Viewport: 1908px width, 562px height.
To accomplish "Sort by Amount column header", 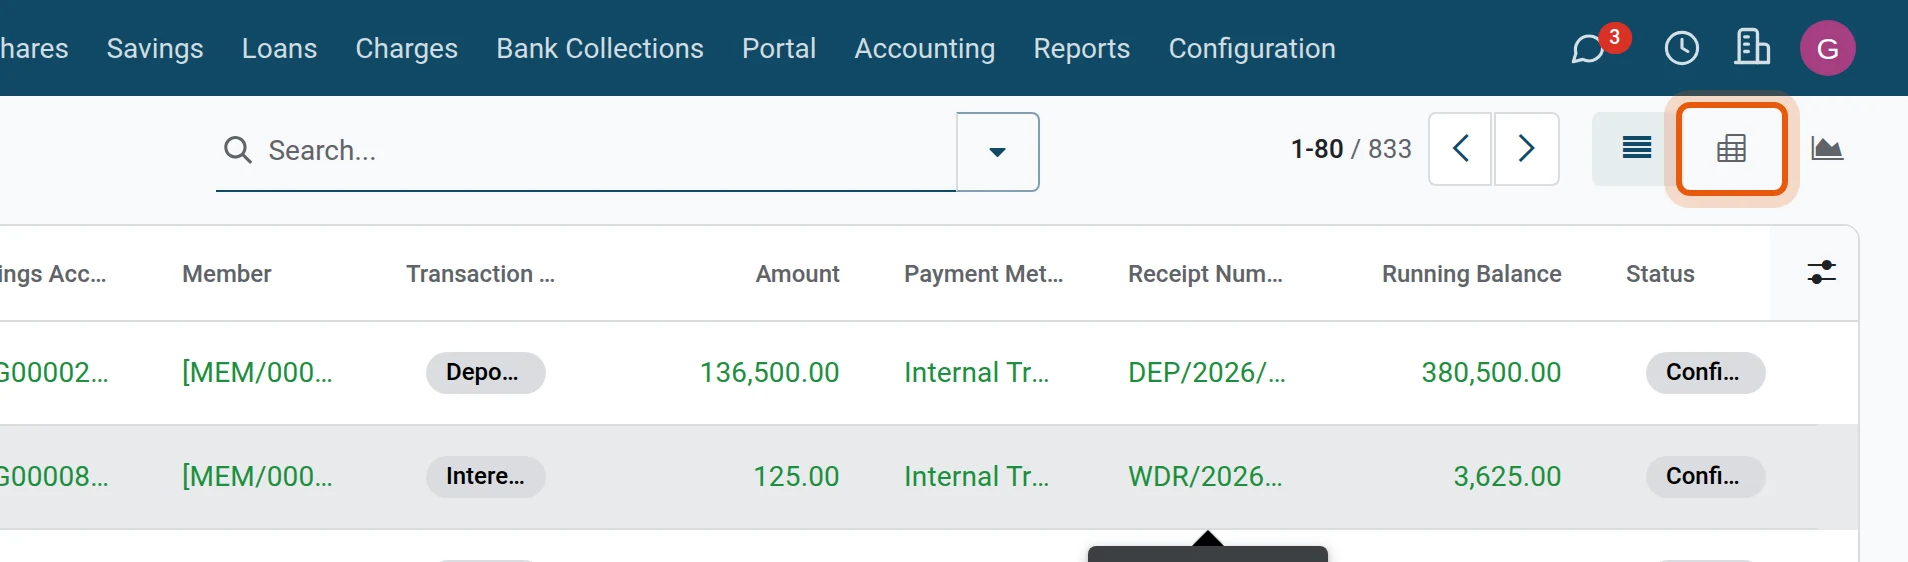I will pos(797,274).
